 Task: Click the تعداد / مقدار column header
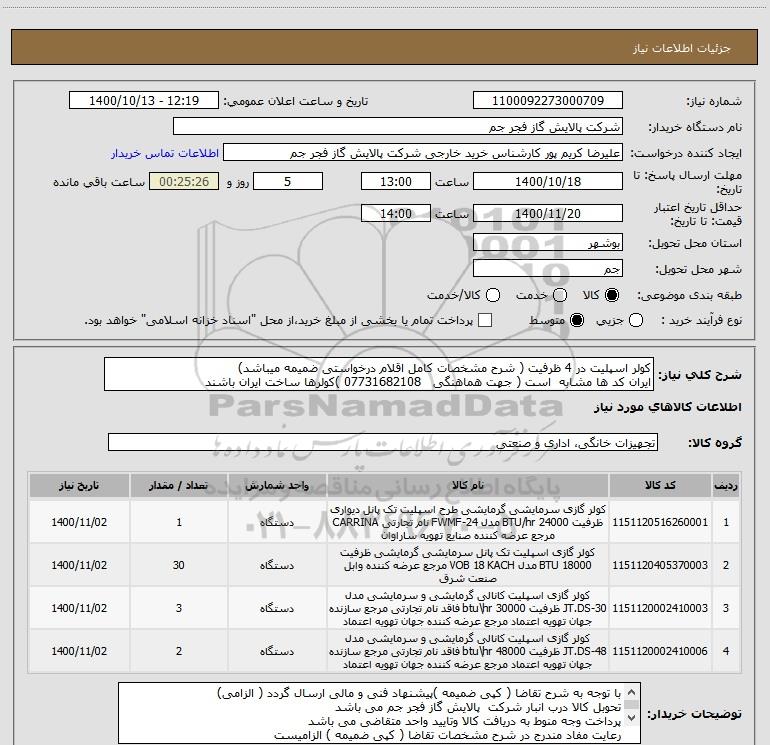pyautogui.click(x=179, y=486)
